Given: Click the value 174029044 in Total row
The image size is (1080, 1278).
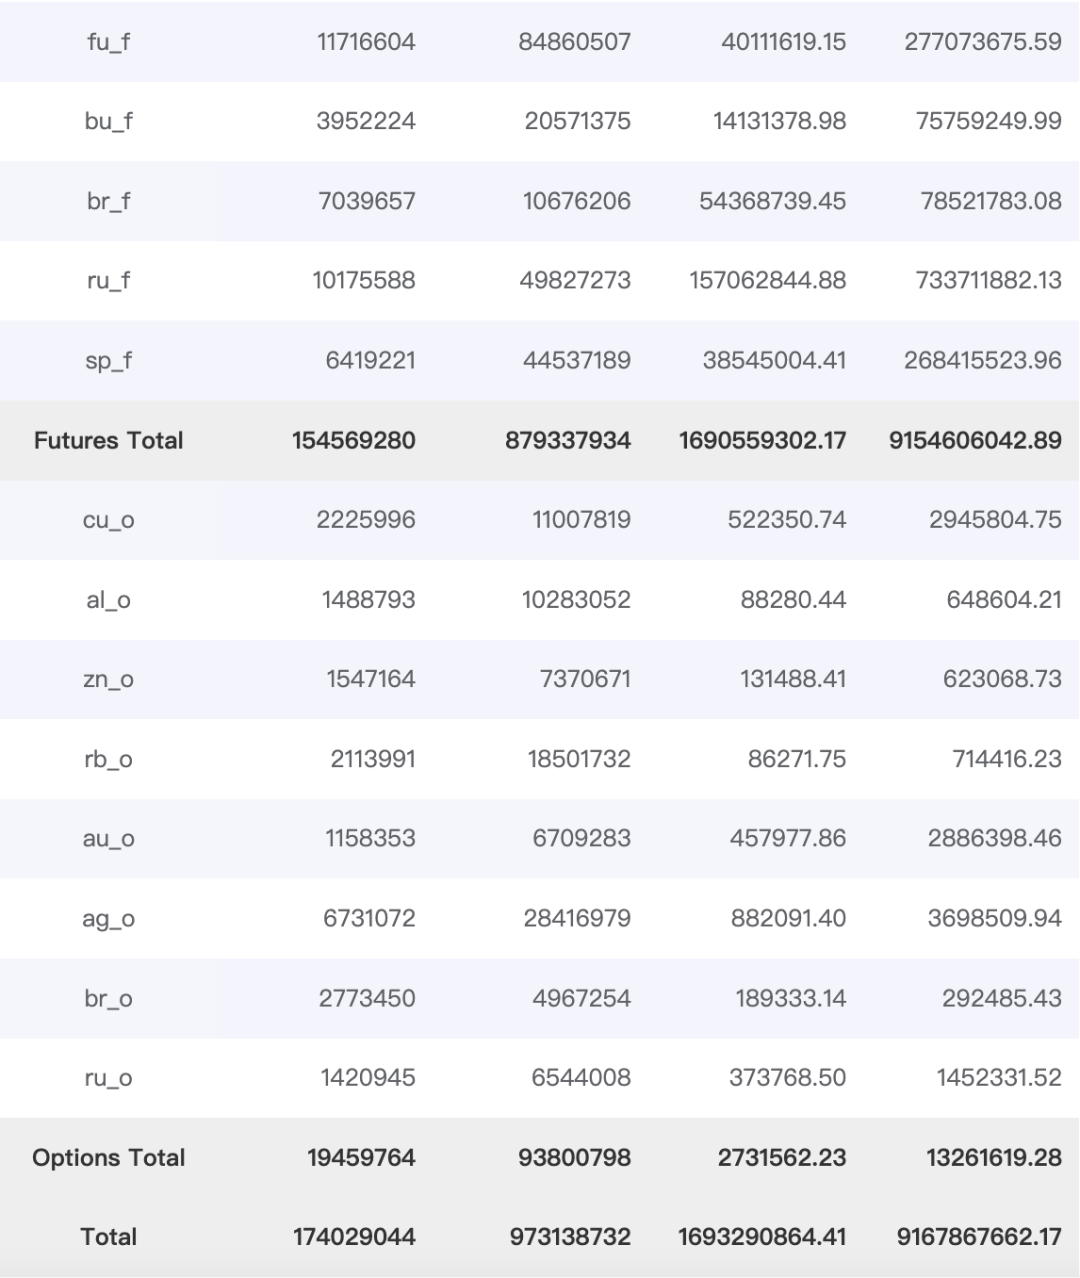Looking at the screenshot, I should (x=354, y=1237).
